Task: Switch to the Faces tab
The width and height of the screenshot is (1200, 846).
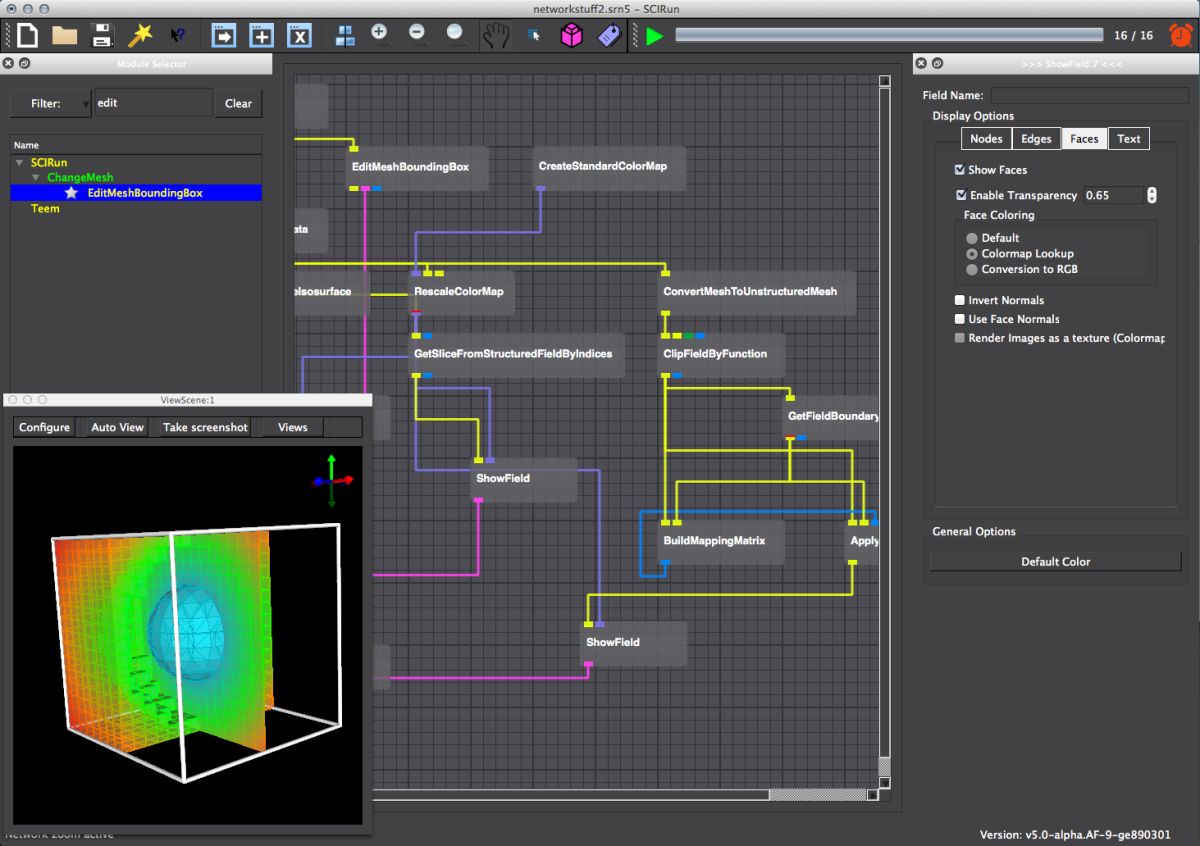Action: pyautogui.click(x=1084, y=139)
